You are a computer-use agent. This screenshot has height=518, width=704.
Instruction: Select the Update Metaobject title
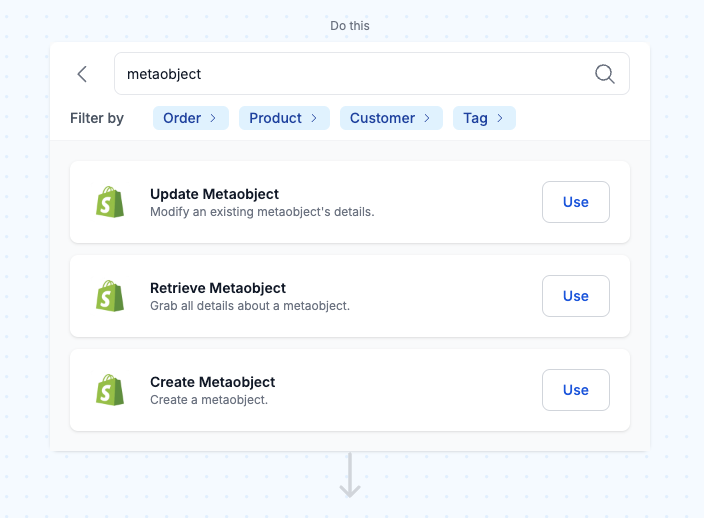(x=214, y=194)
